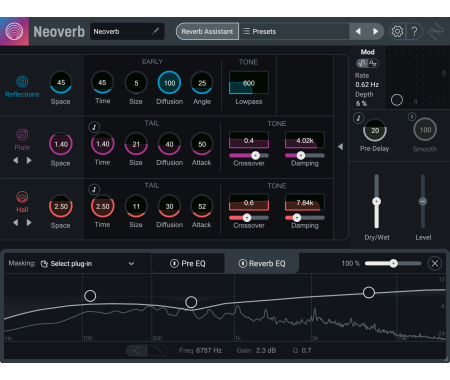Switch Plate to previous reverb type
This screenshot has height=380, width=450.
pyautogui.click(x=15, y=161)
